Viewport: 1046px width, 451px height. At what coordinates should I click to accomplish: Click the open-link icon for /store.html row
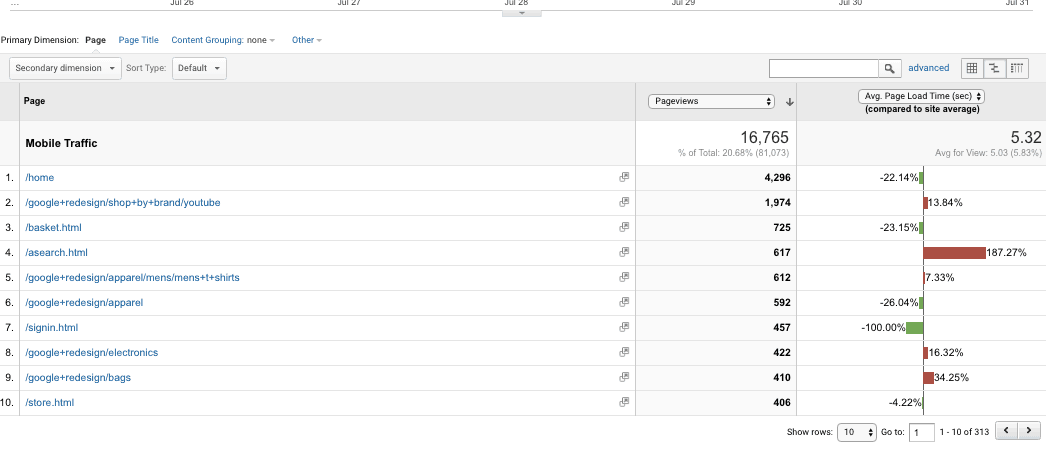point(623,402)
